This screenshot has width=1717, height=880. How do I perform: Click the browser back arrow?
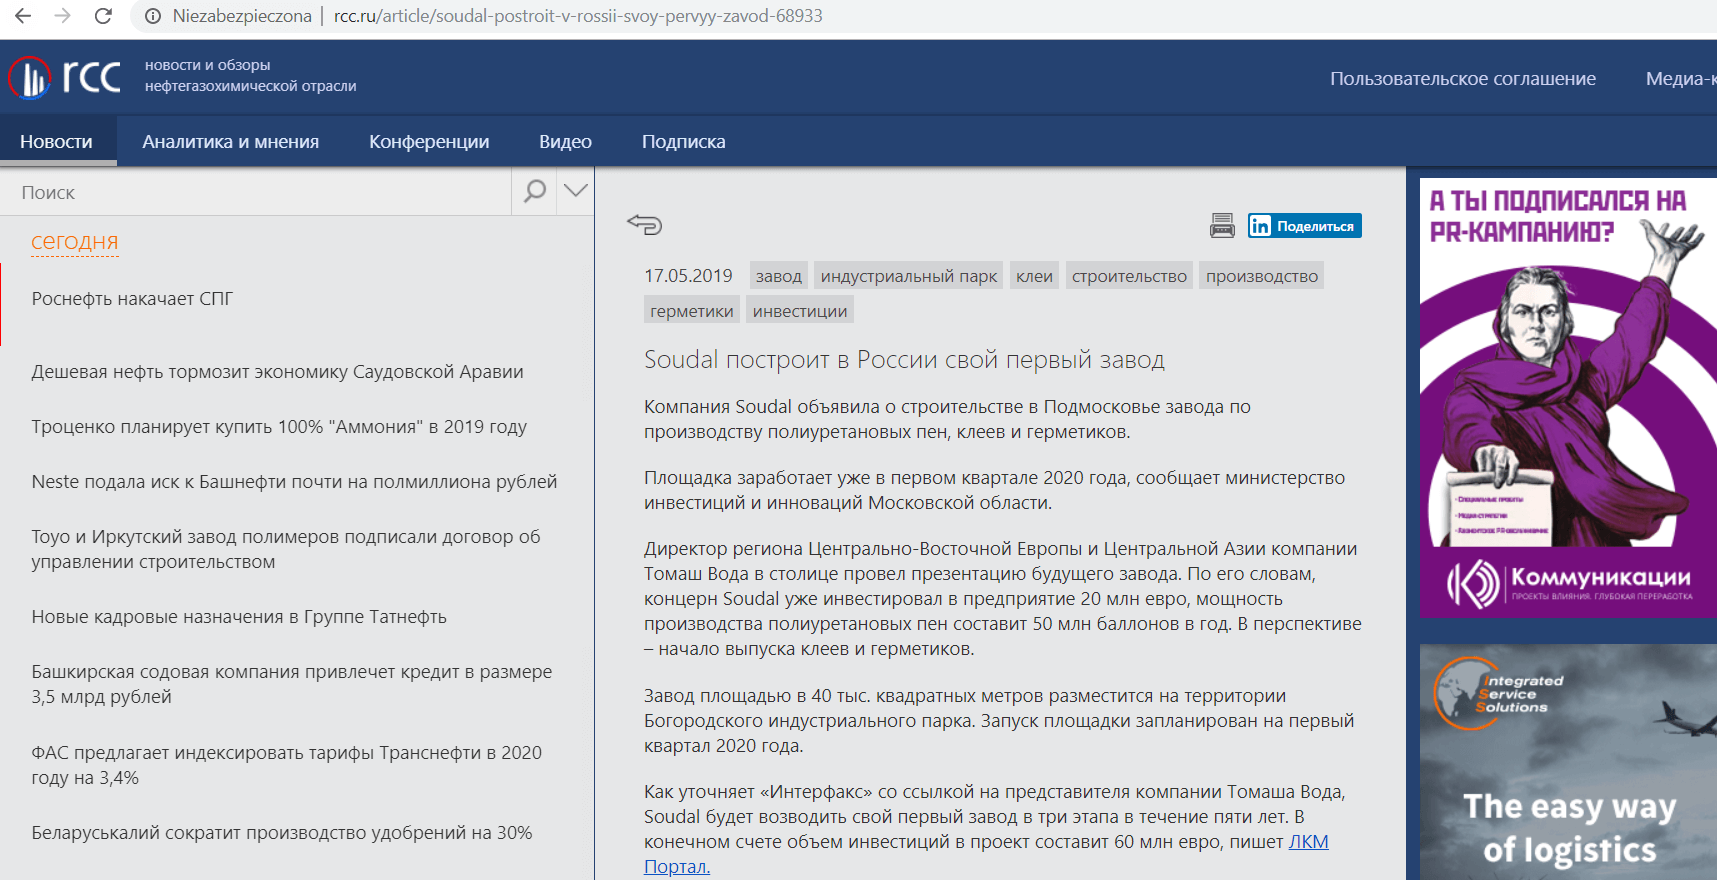[23, 16]
